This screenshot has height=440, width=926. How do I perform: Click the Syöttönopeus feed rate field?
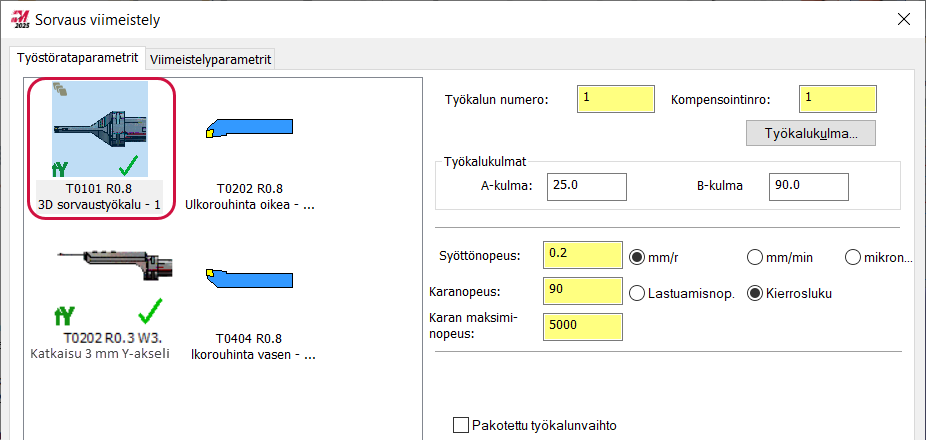[x=582, y=255]
